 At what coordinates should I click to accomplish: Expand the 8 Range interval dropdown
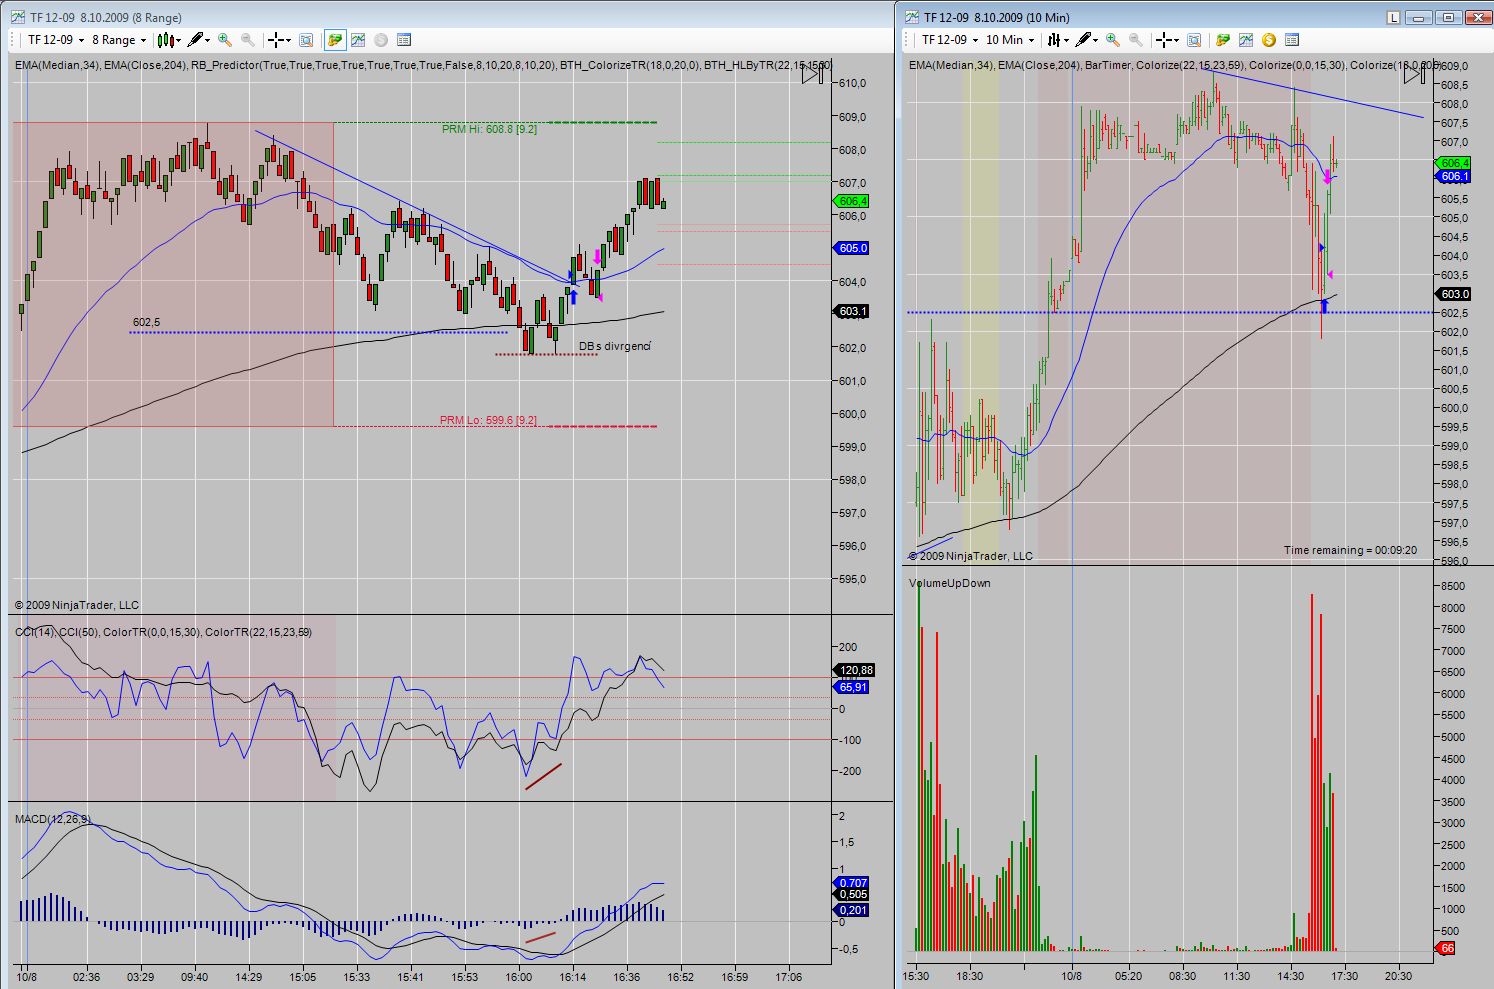pyautogui.click(x=119, y=40)
